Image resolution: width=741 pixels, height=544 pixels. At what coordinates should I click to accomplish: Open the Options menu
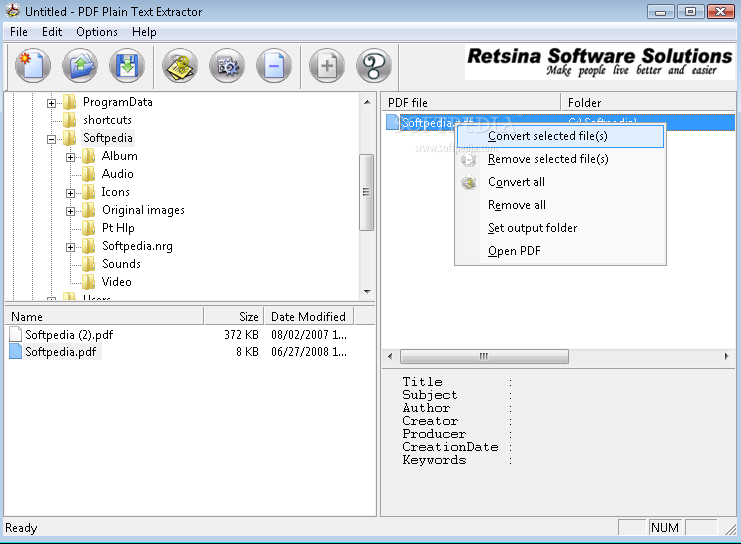click(x=97, y=32)
